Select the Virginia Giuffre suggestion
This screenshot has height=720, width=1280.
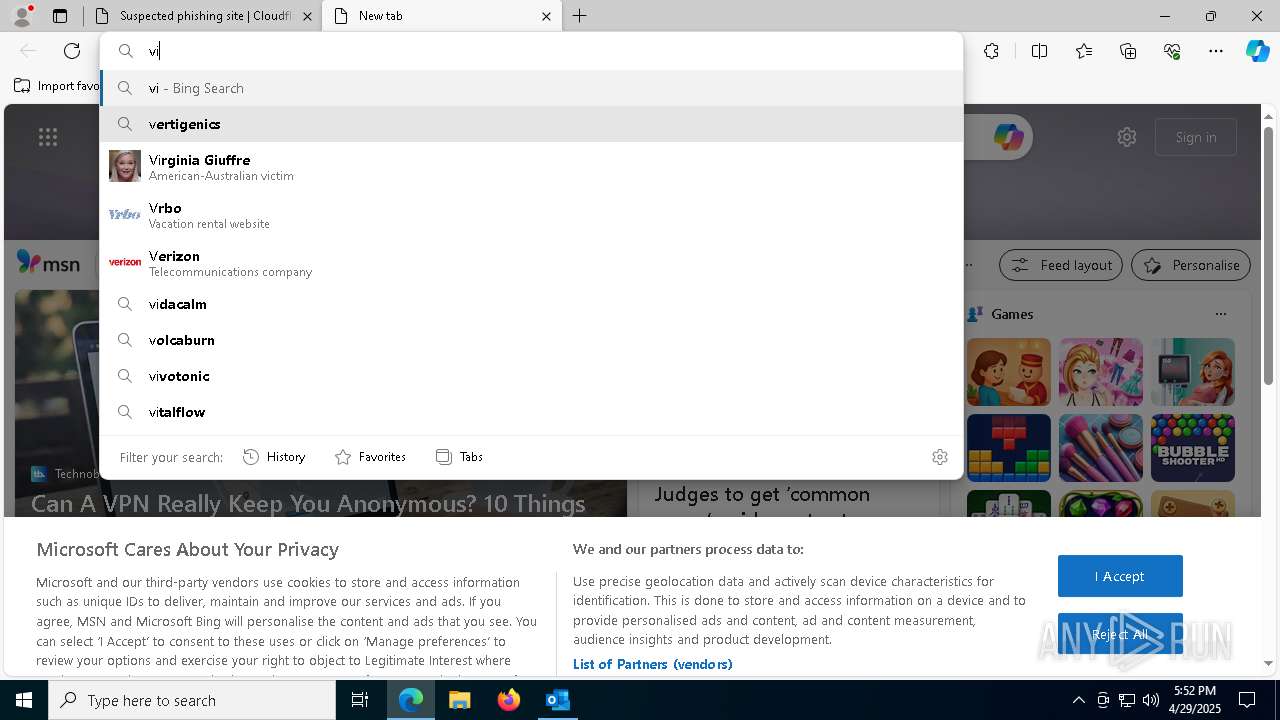(x=531, y=166)
